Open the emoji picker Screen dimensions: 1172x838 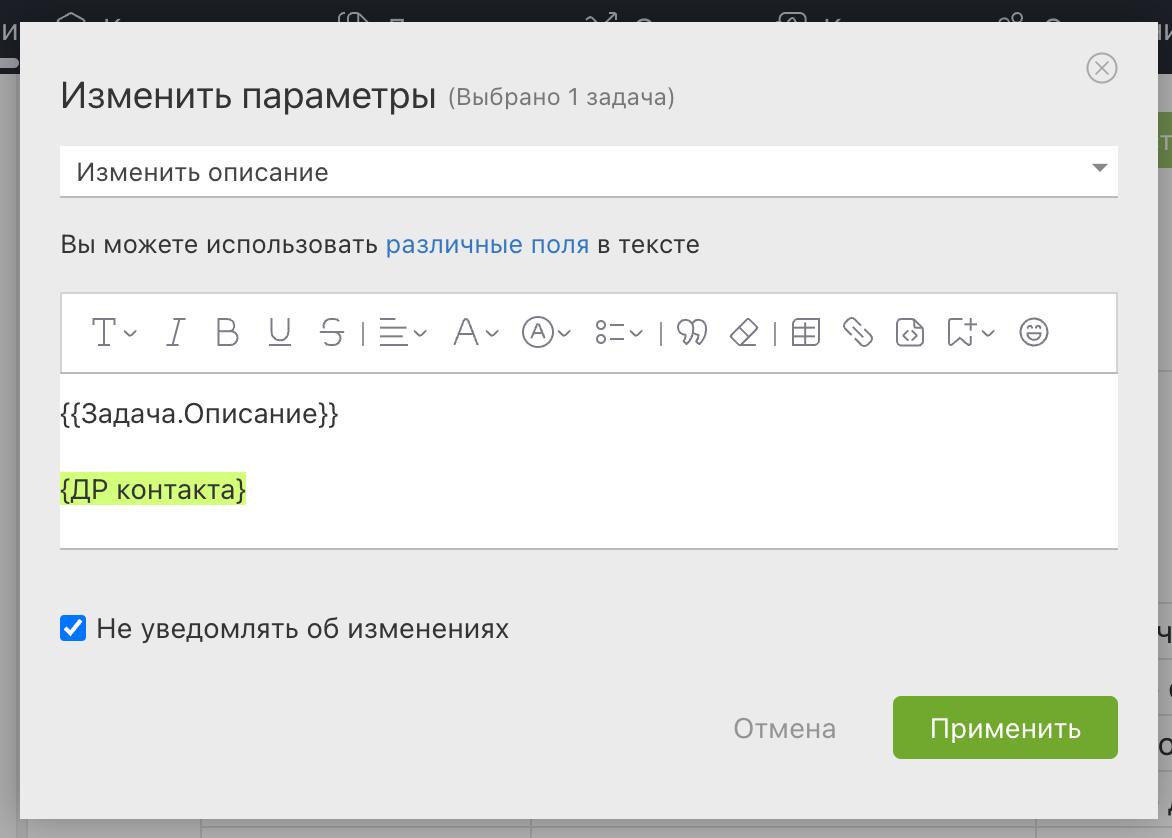click(x=1033, y=332)
